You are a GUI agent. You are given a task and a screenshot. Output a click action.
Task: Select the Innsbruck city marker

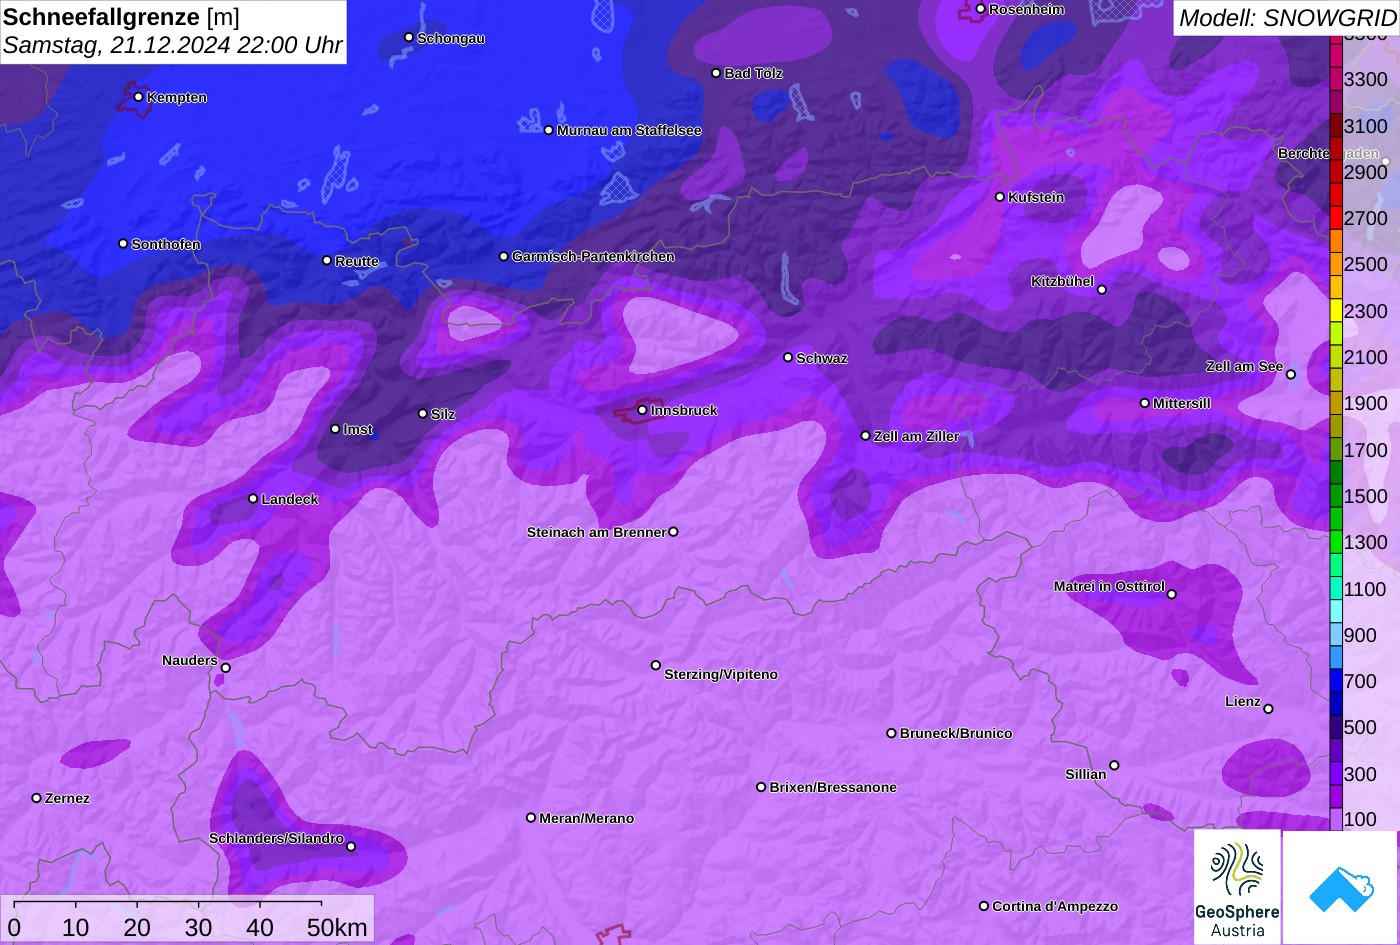click(x=642, y=410)
